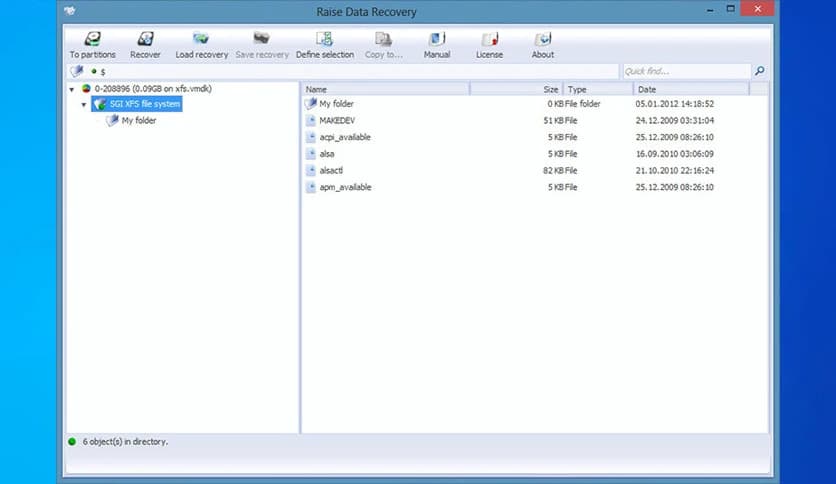The width and height of the screenshot is (836, 484).
Task: Click the Recover toolbar icon
Action: (145, 39)
